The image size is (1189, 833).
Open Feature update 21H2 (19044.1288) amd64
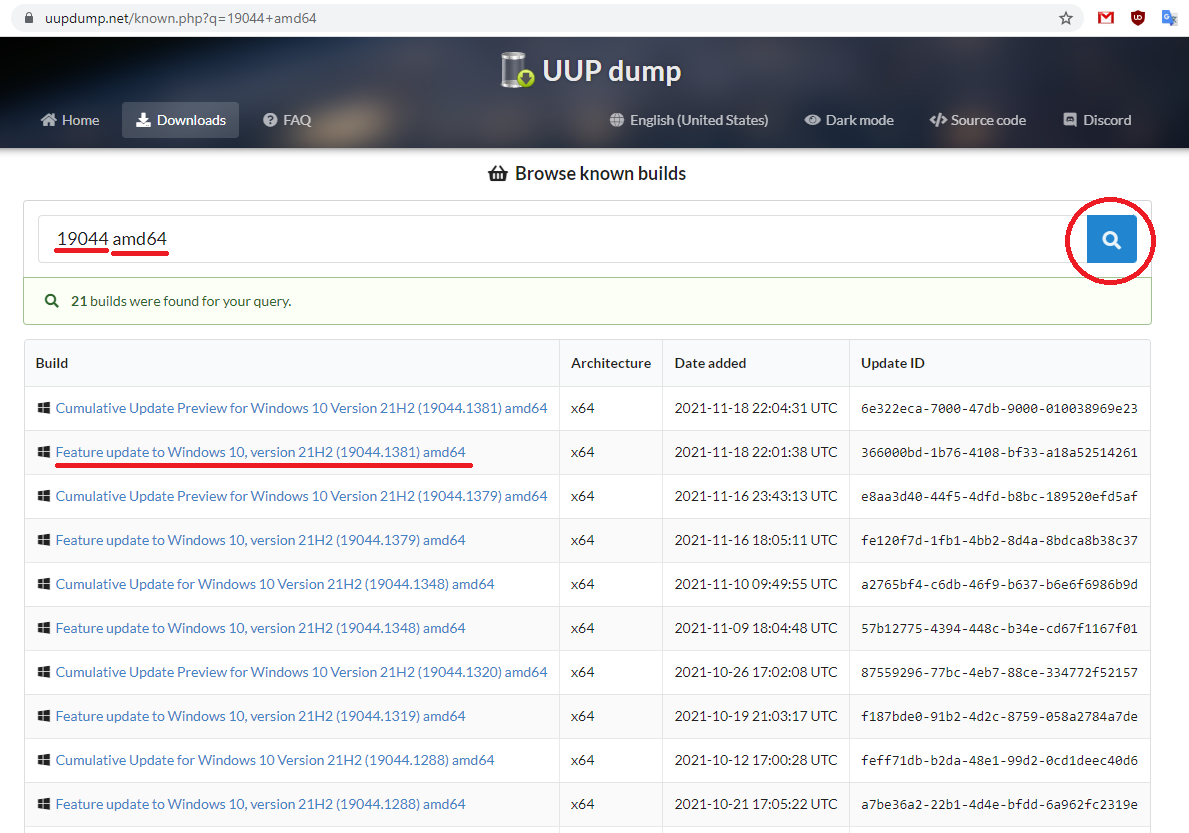pos(260,803)
